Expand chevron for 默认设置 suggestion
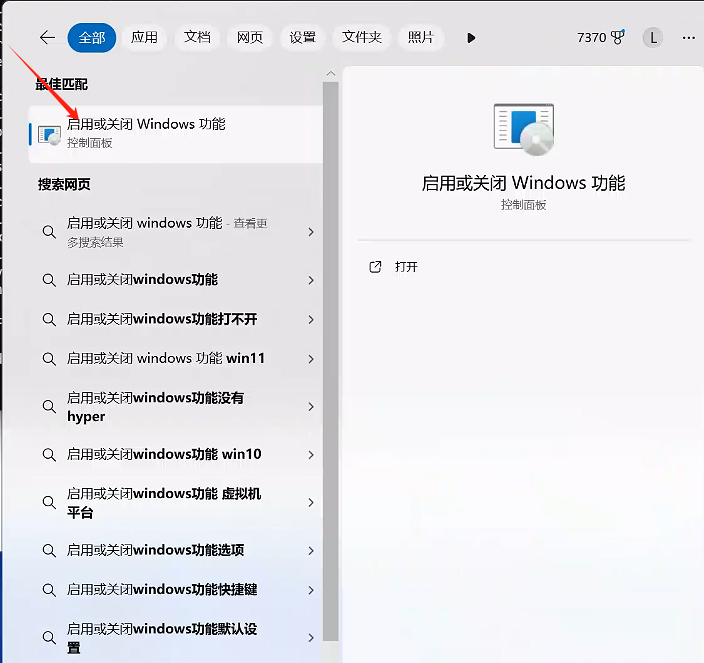Viewport: 704px width, 663px height. click(x=311, y=638)
